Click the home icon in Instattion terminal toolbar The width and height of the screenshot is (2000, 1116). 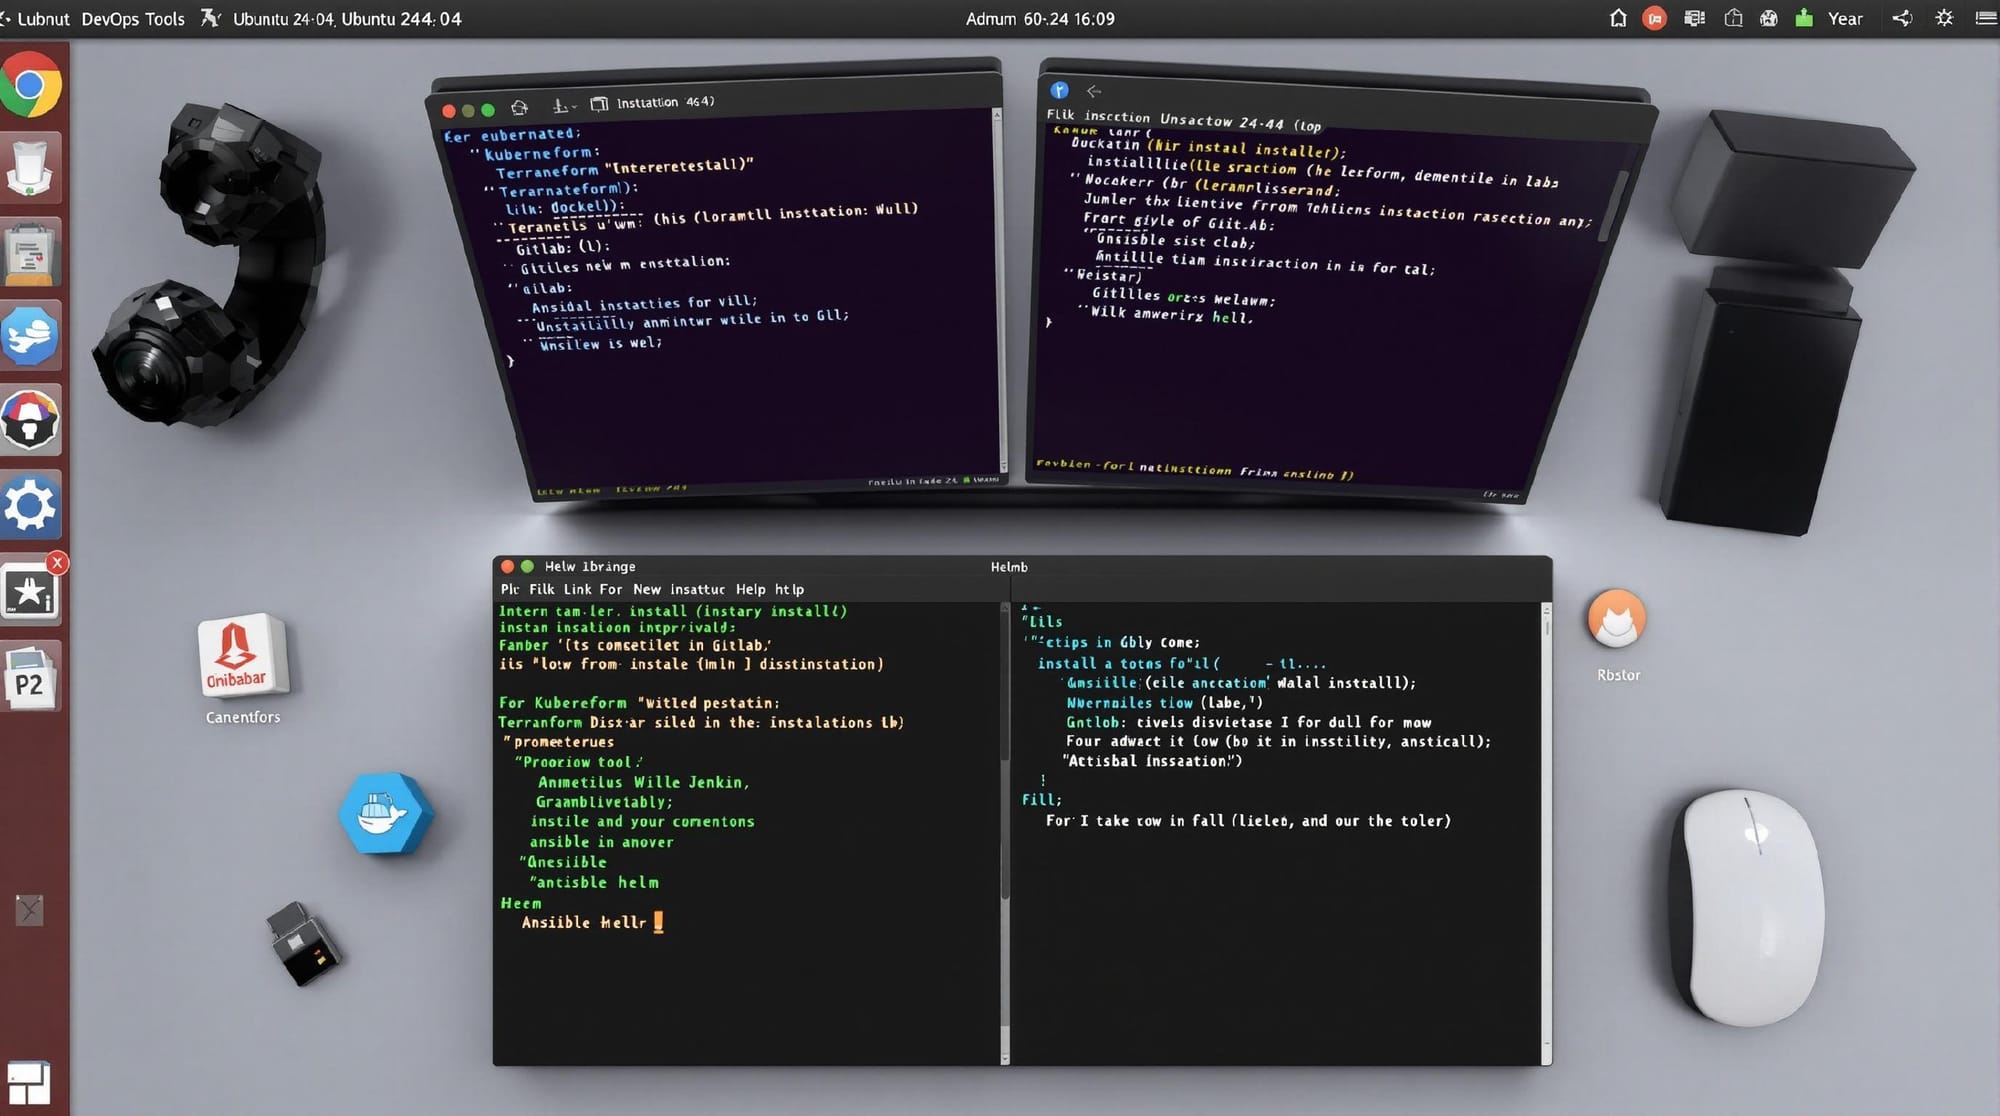(x=519, y=107)
